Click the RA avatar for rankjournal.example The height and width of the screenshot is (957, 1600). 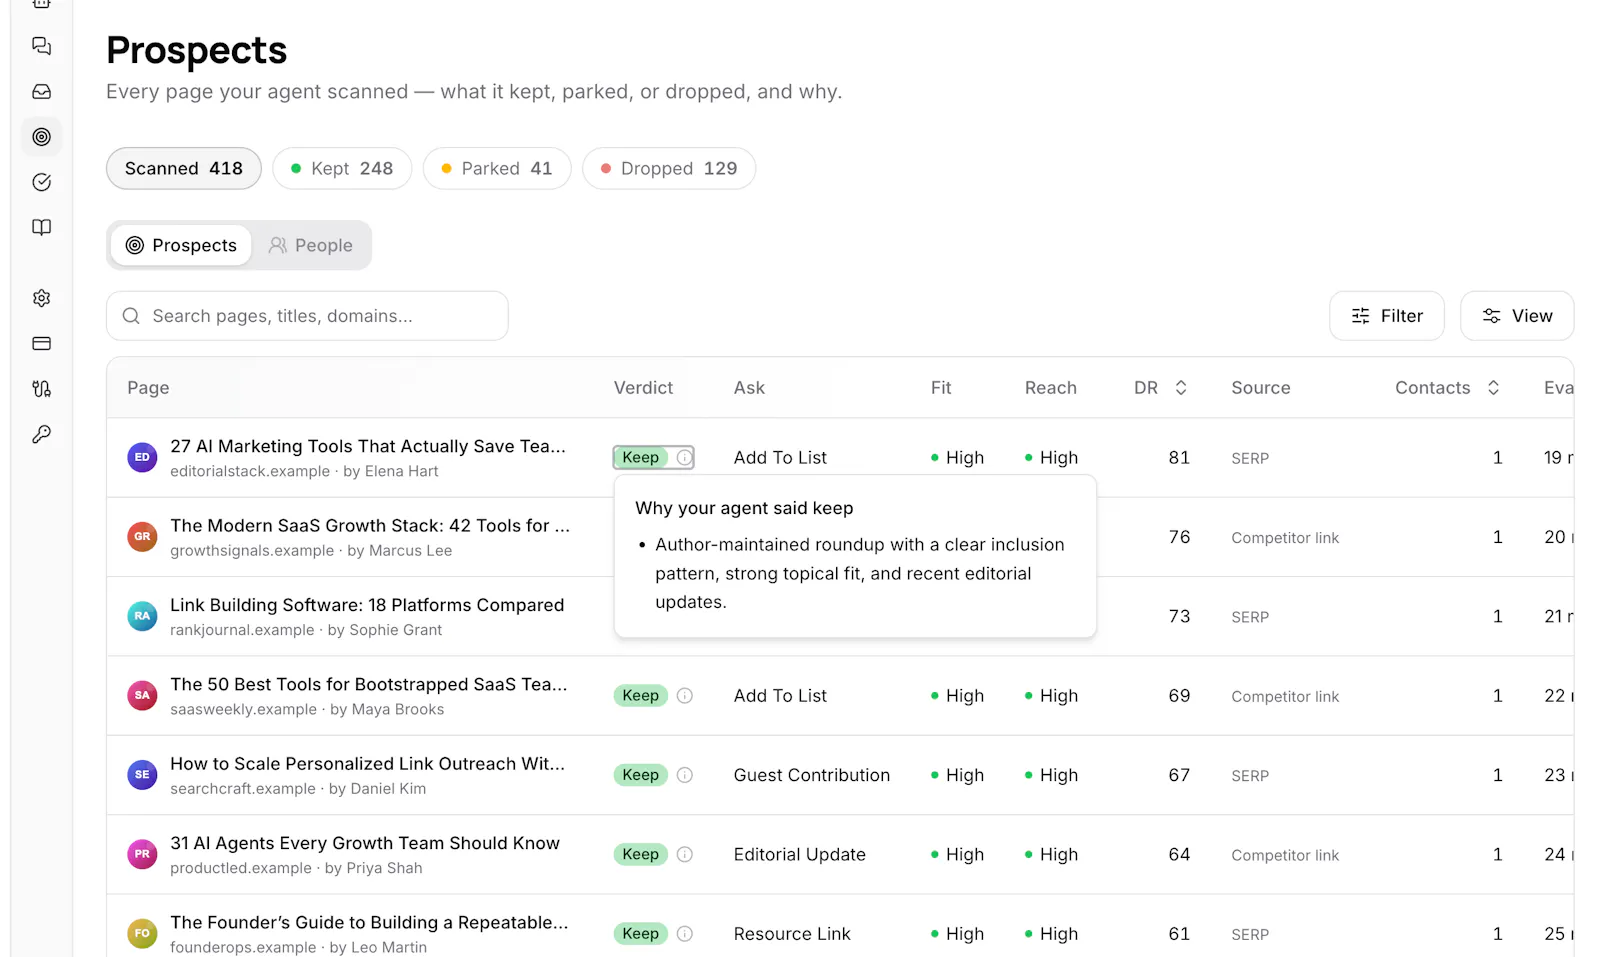(x=142, y=616)
